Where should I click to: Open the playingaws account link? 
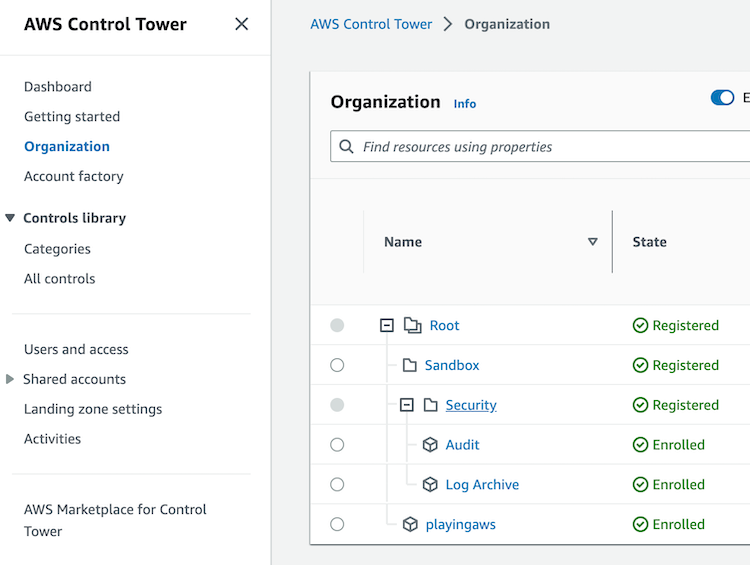tap(461, 525)
